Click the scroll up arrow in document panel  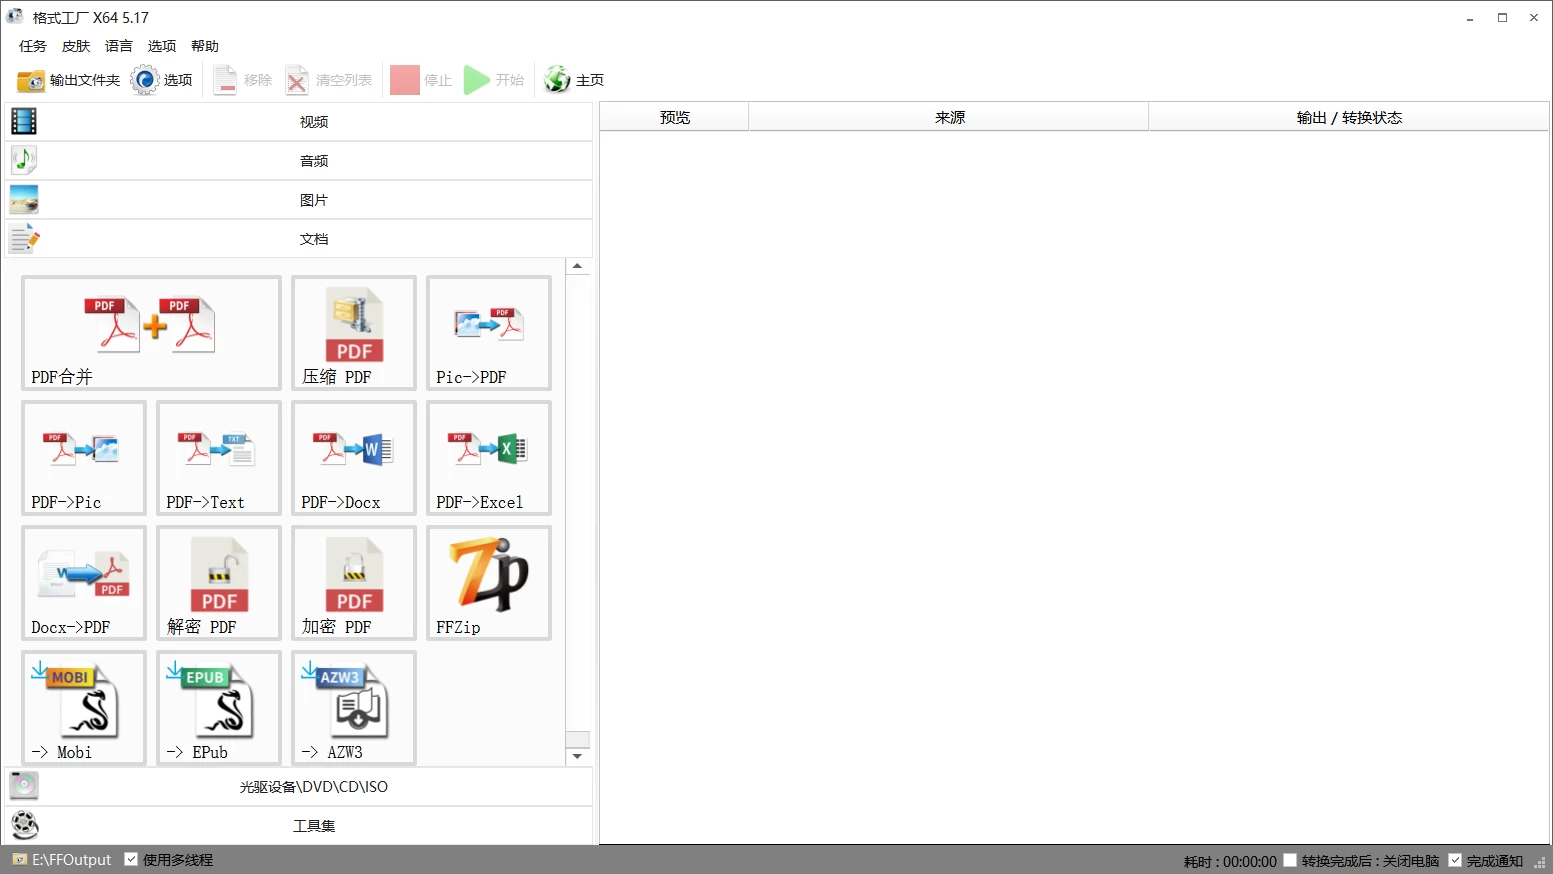(577, 266)
